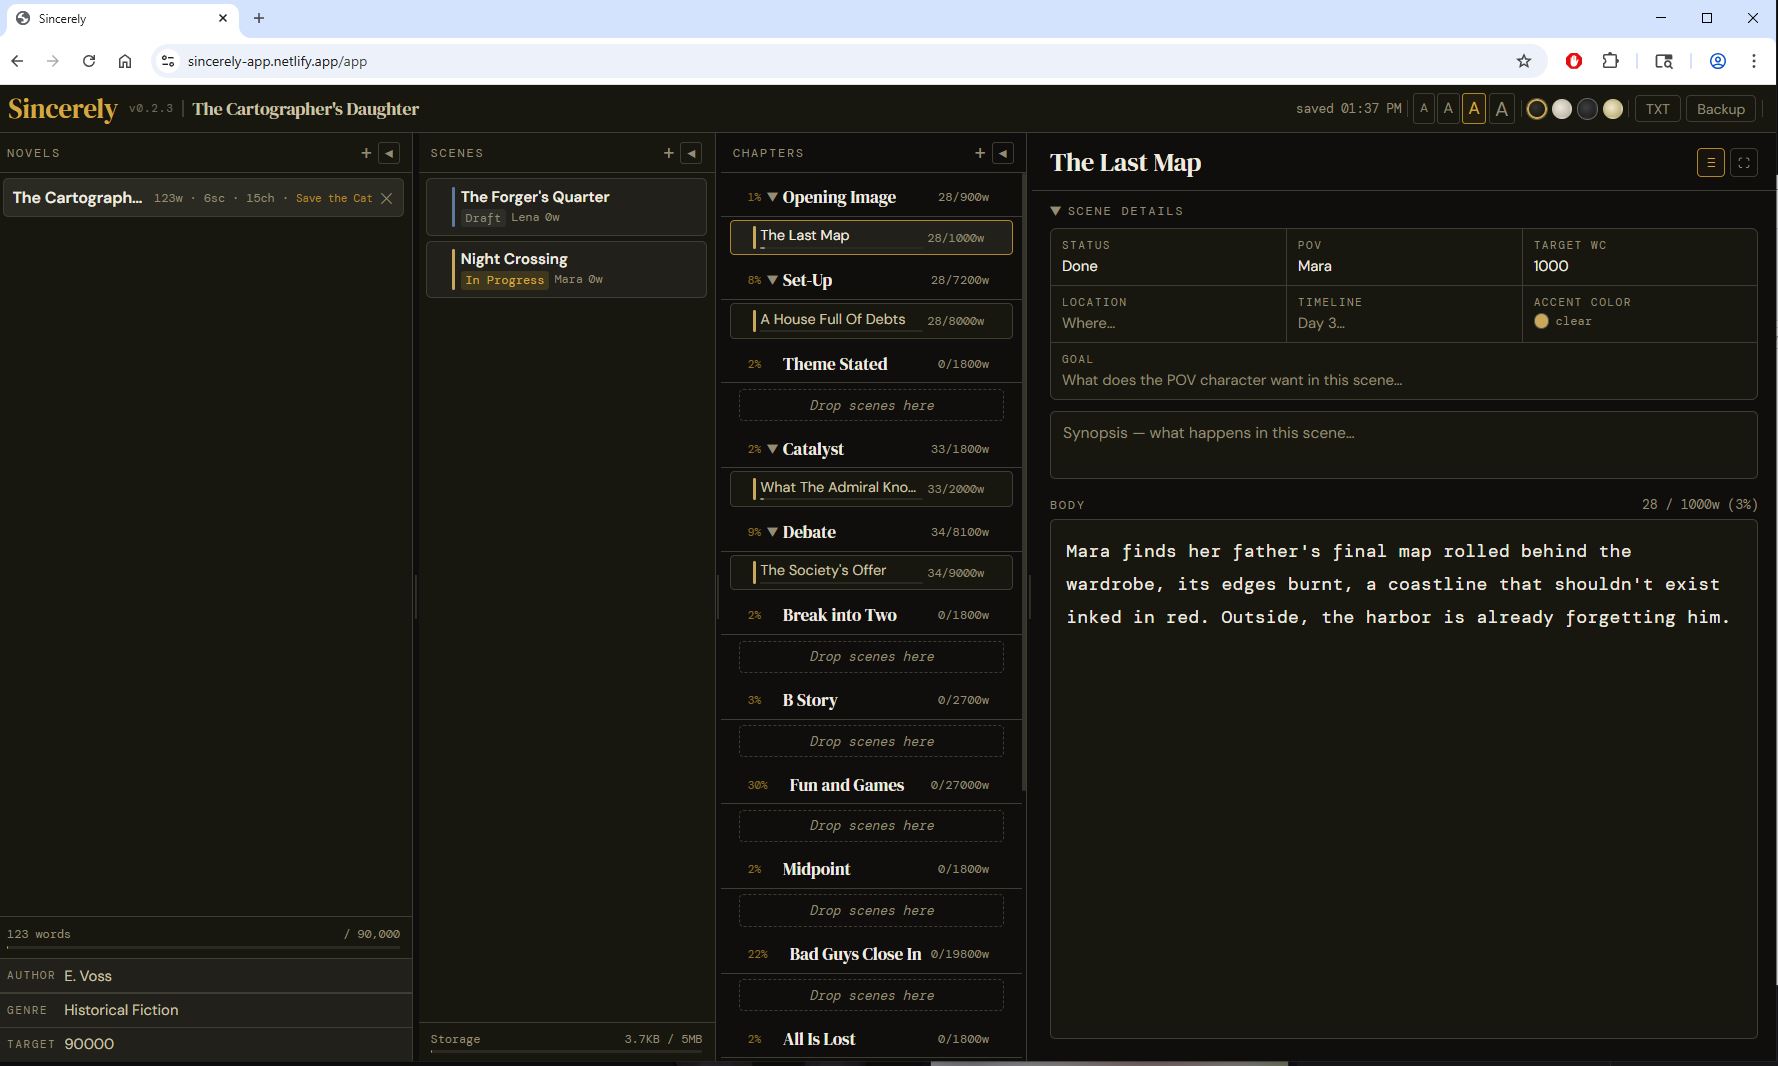Screen dimensions: 1778x1066
Task: Add a new chapter with the plus icon
Action: [x=980, y=153]
